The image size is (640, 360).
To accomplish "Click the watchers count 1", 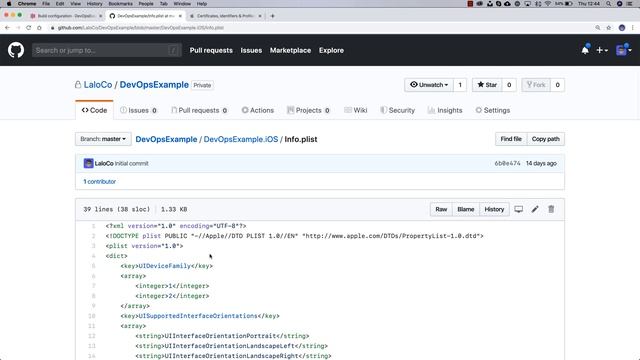I will pyautogui.click(x=460, y=85).
